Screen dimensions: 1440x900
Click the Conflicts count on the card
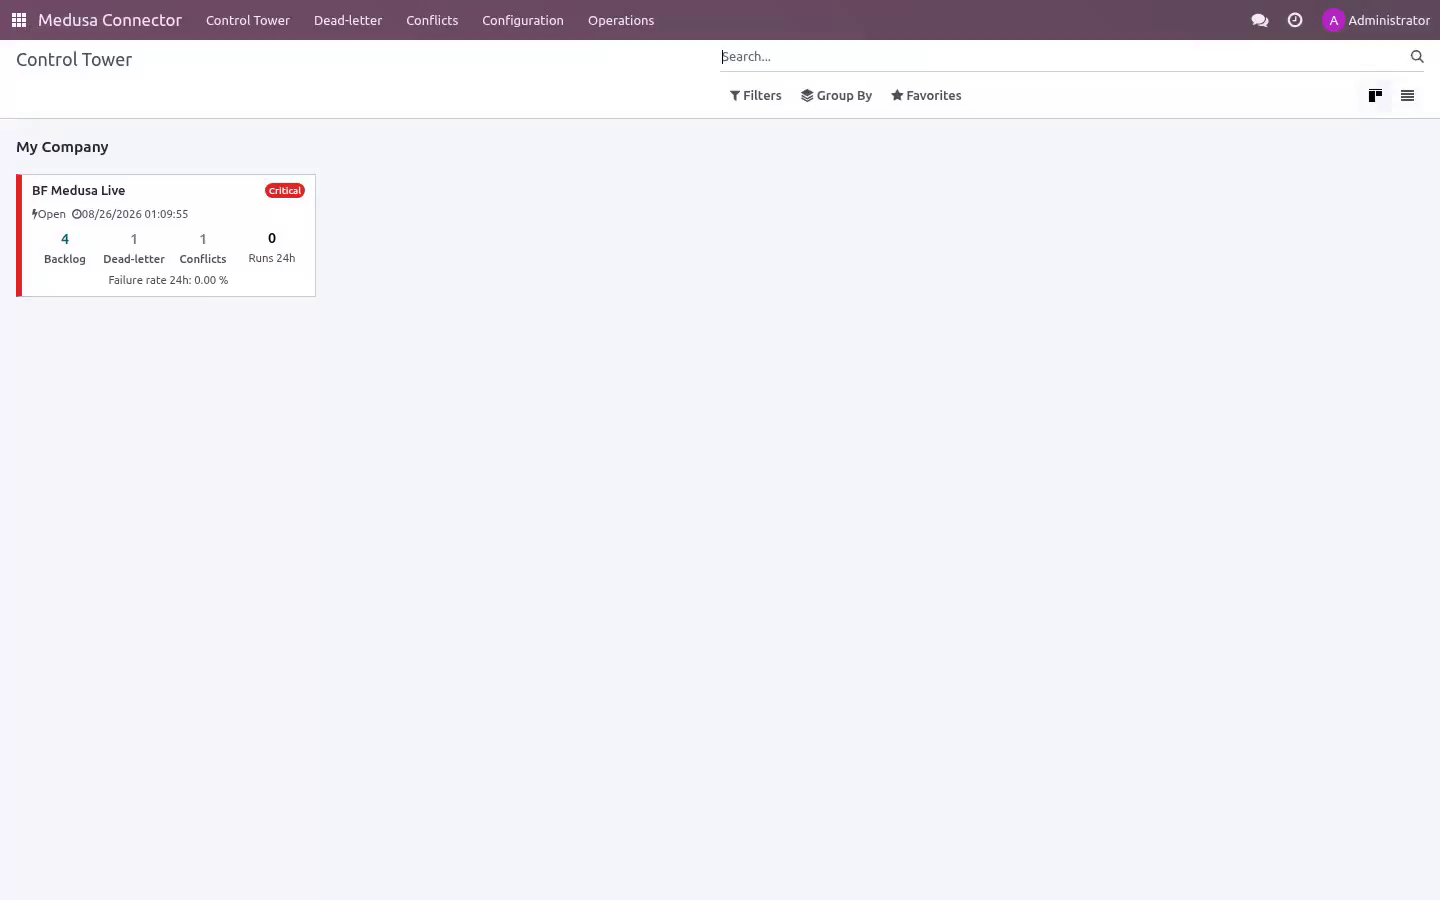(203, 239)
